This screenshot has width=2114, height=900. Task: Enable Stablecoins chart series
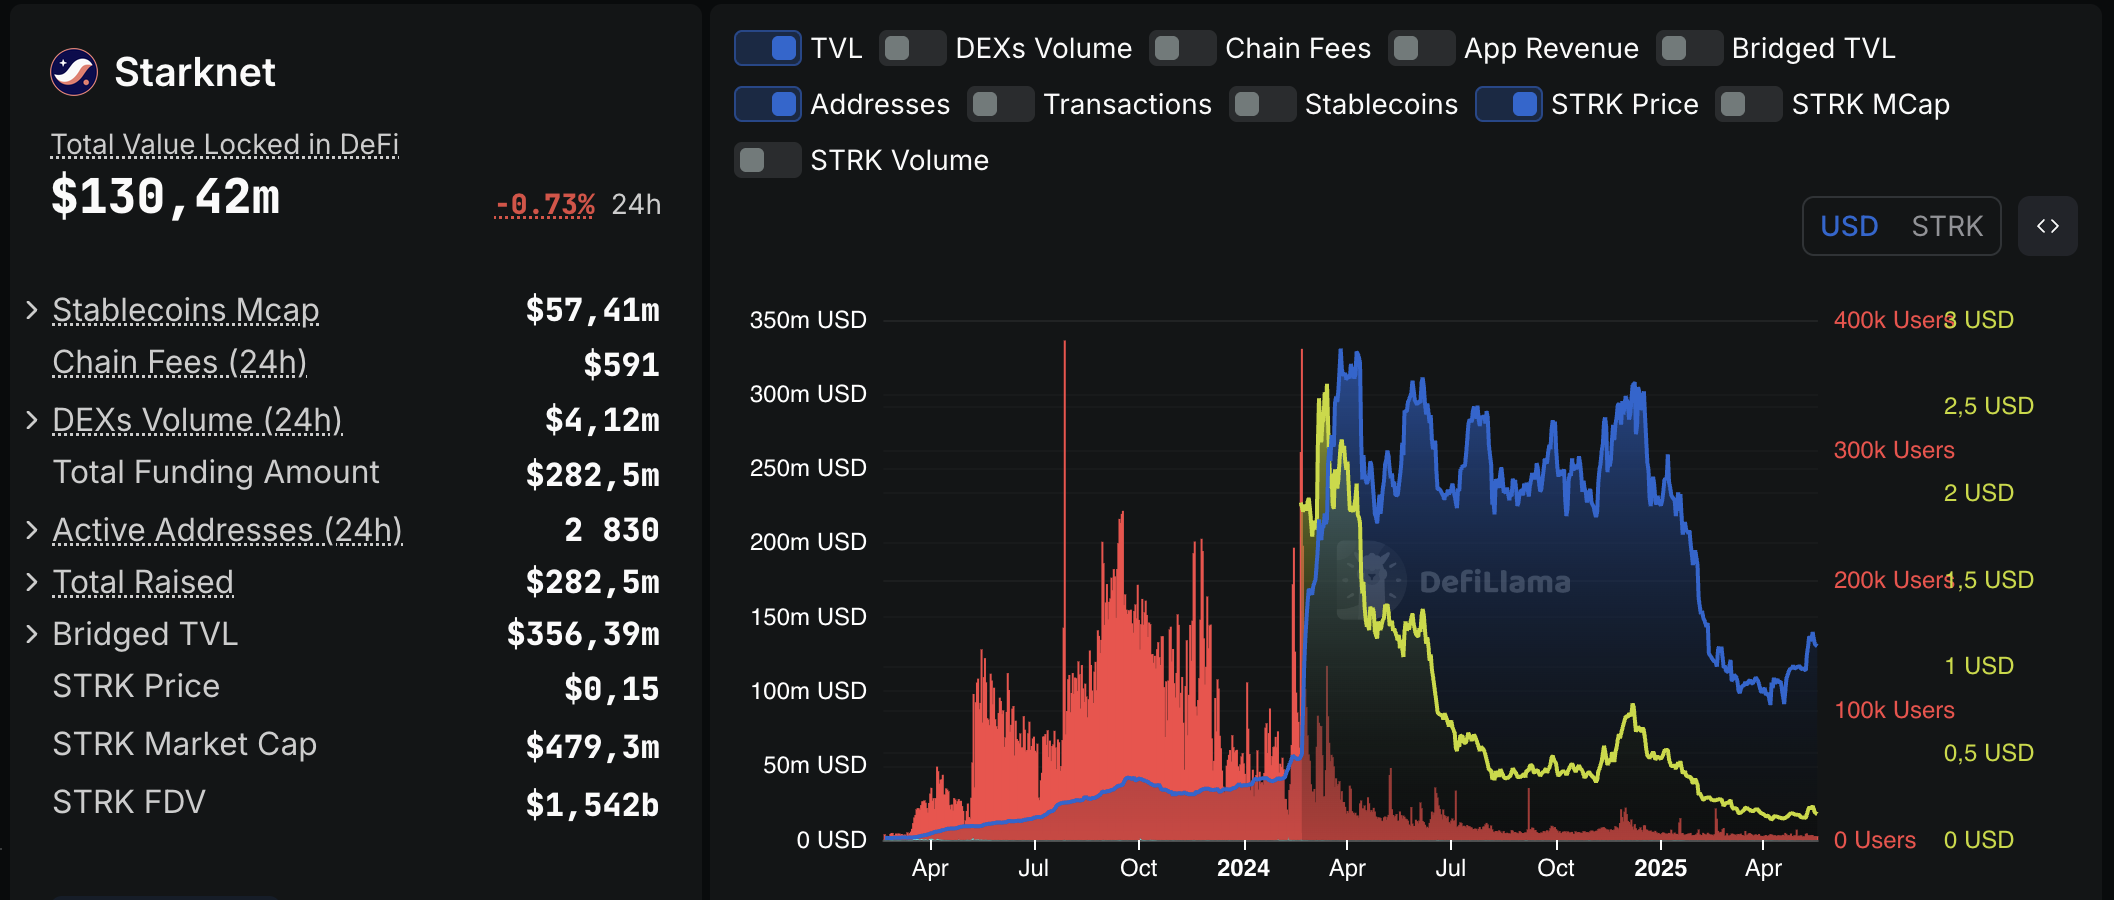(x=1262, y=104)
